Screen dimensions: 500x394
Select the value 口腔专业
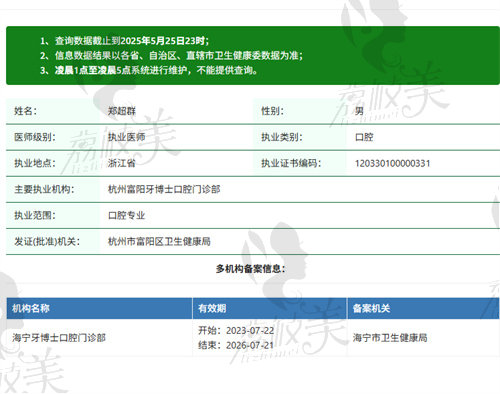point(126,215)
